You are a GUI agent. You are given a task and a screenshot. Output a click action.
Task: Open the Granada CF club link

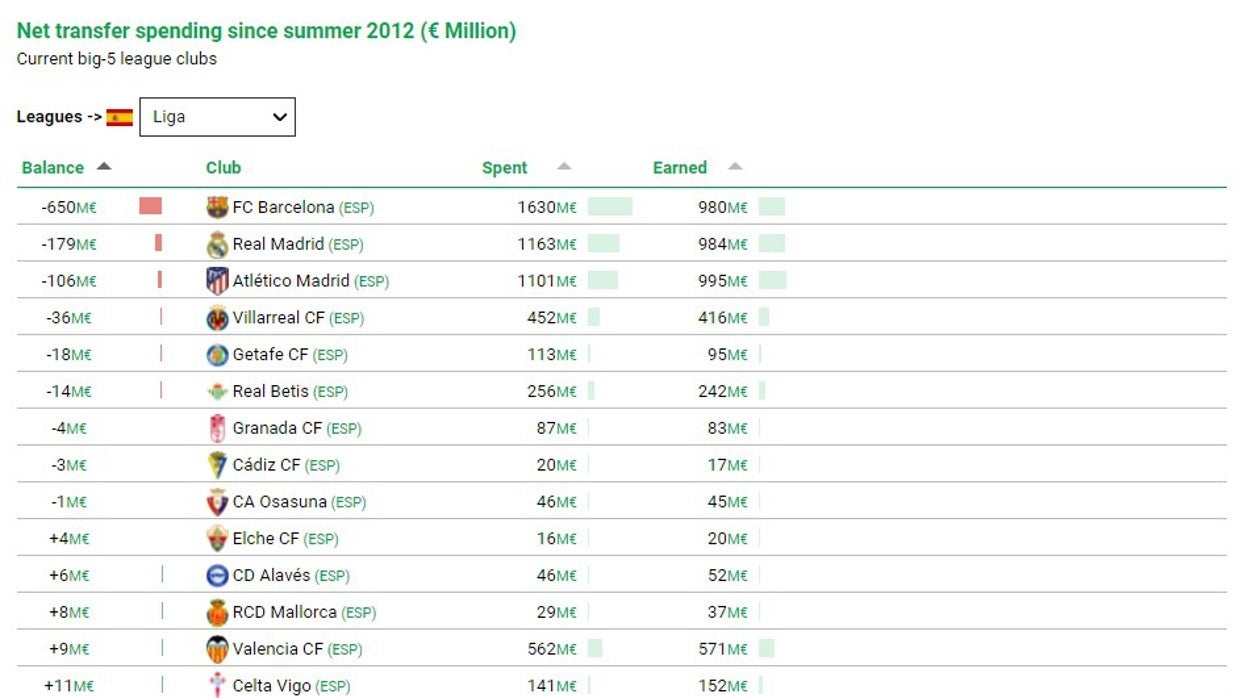(x=277, y=428)
